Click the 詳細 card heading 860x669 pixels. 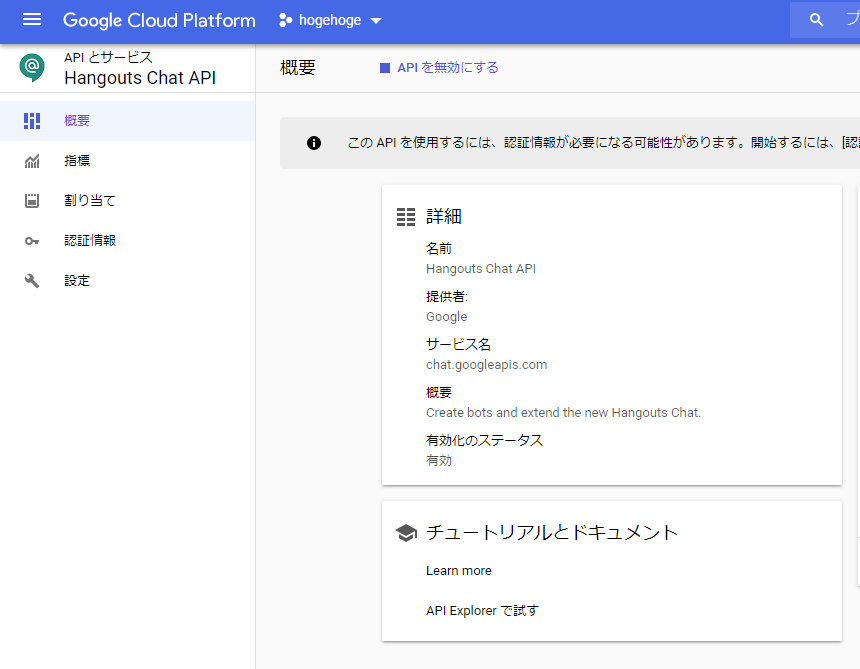(444, 217)
